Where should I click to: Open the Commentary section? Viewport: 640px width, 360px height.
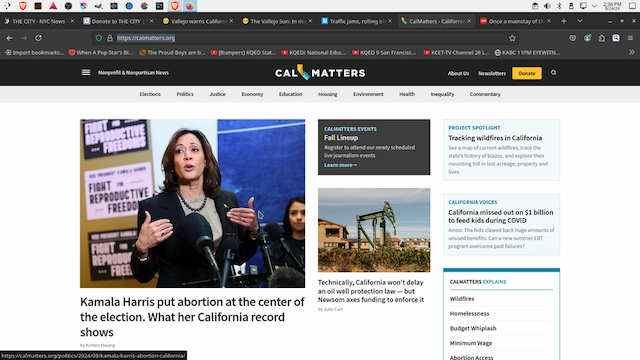485,94
